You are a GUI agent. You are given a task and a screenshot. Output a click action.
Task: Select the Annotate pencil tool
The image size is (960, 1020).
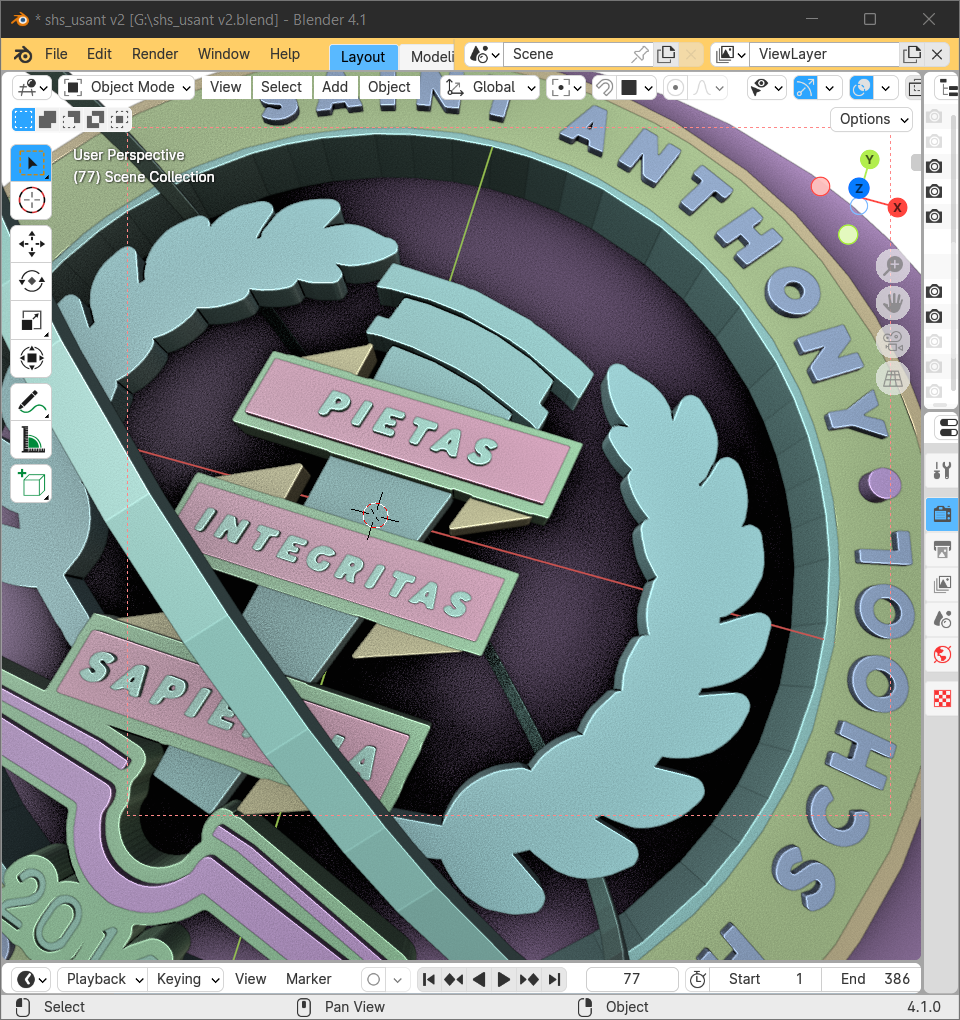31,402
